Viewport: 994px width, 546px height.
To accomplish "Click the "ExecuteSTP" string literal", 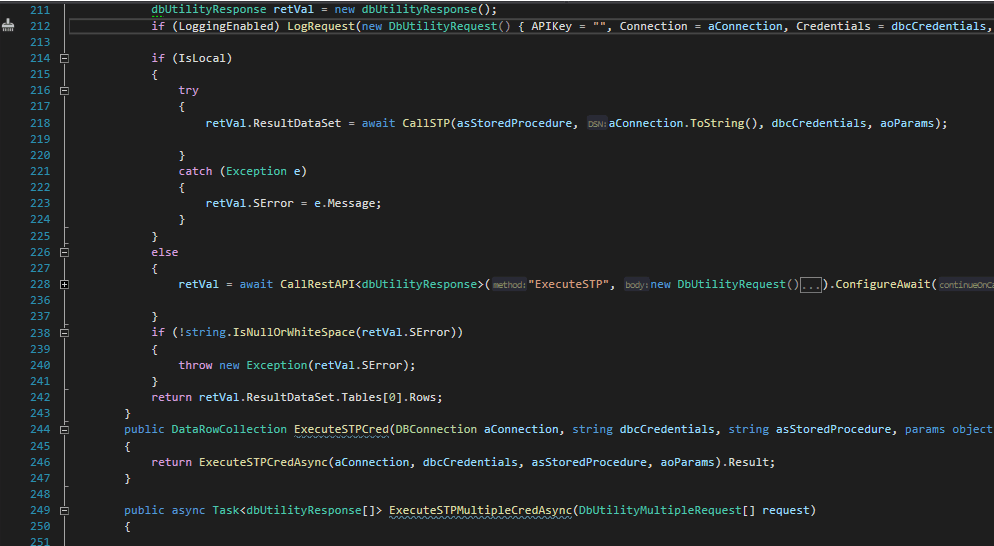I will point(572,284).
